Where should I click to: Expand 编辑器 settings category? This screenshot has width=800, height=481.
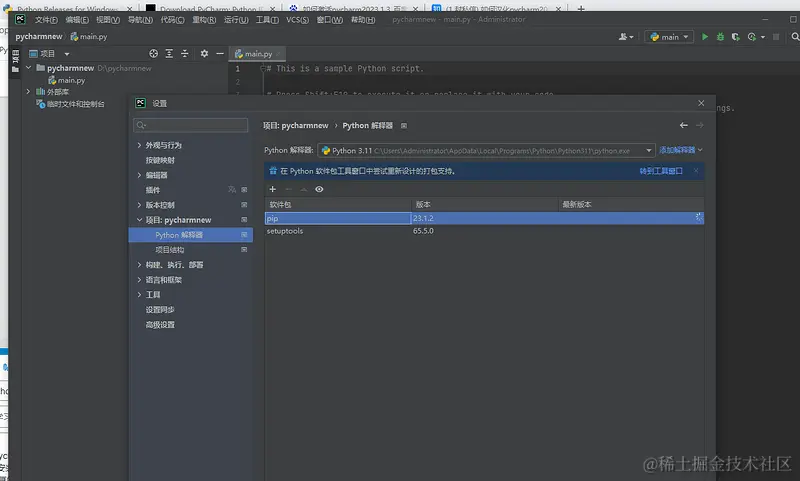coord(139,175)
